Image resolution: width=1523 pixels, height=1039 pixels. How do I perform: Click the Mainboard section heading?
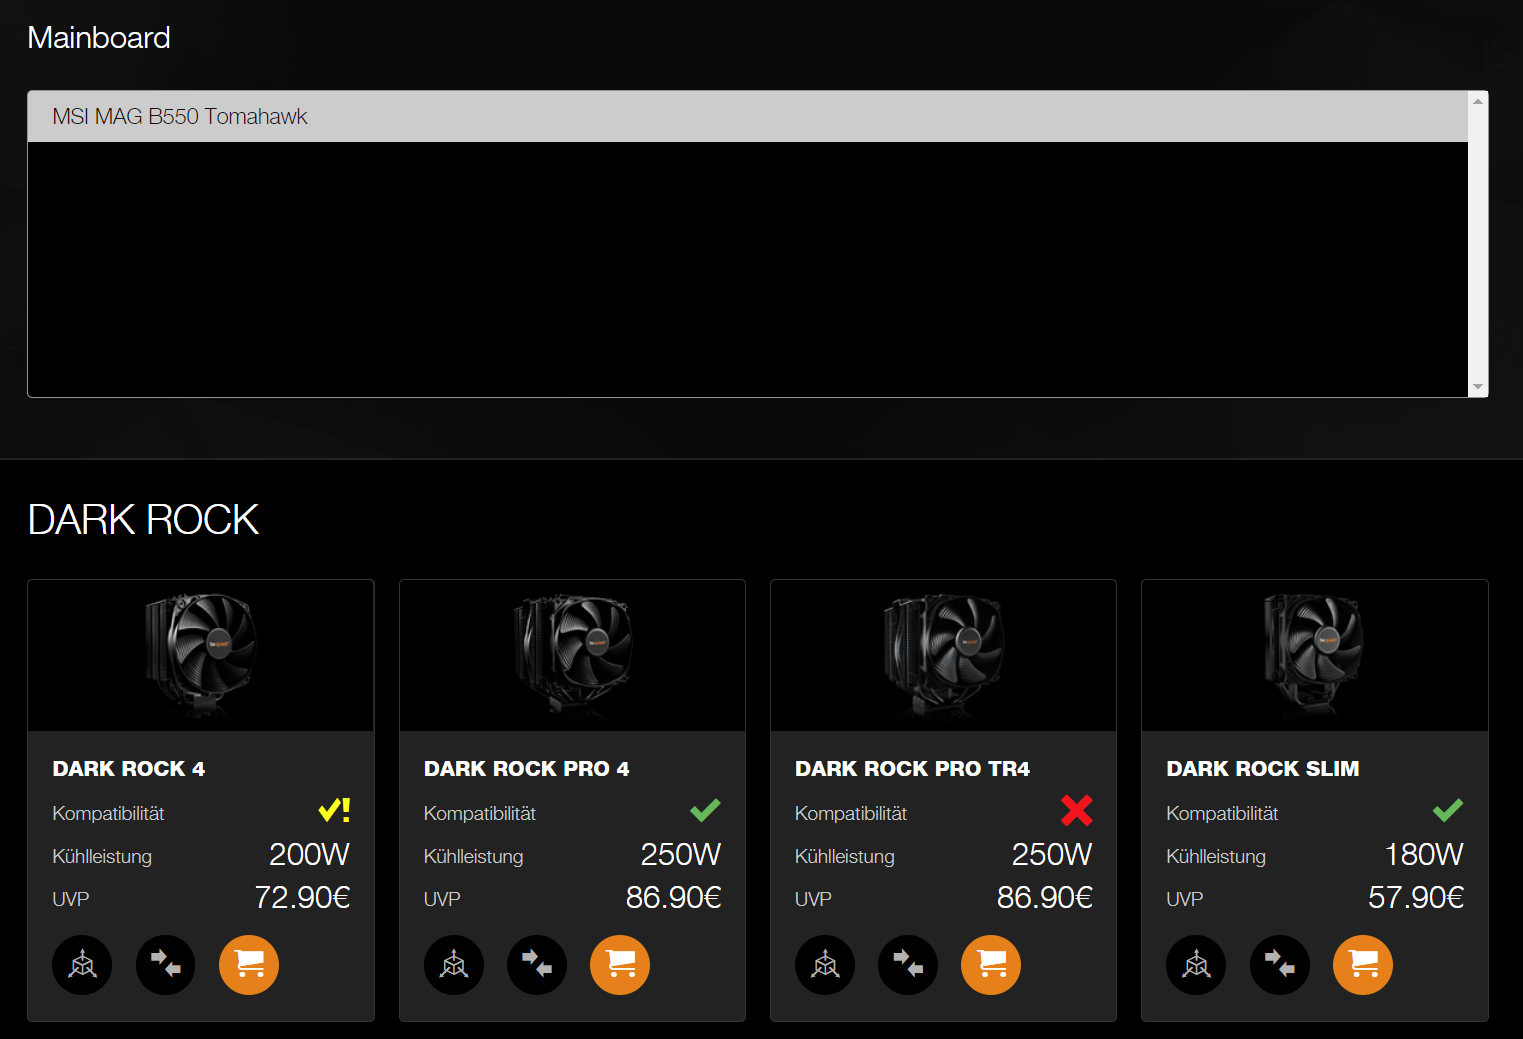coord(99,38)
